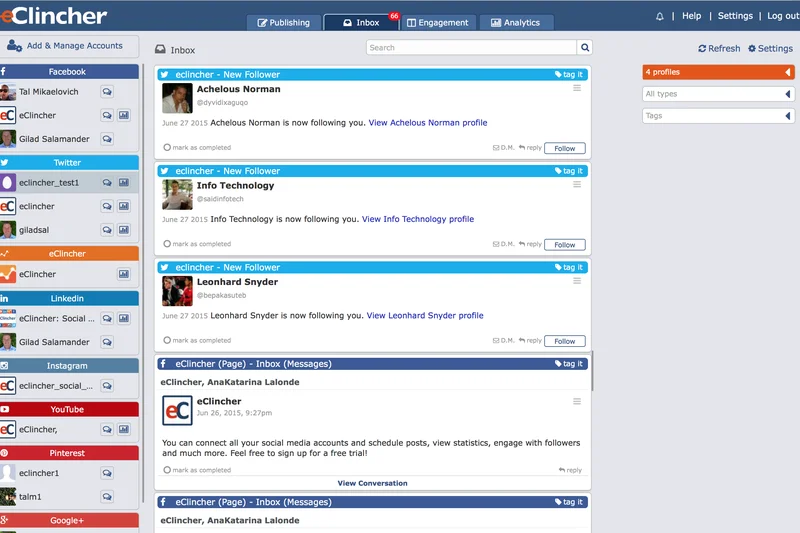Screen dimensions: 800x533
Task: Open analytics icon for eclincher_test1 Twitter
Action: pos(124,183)
